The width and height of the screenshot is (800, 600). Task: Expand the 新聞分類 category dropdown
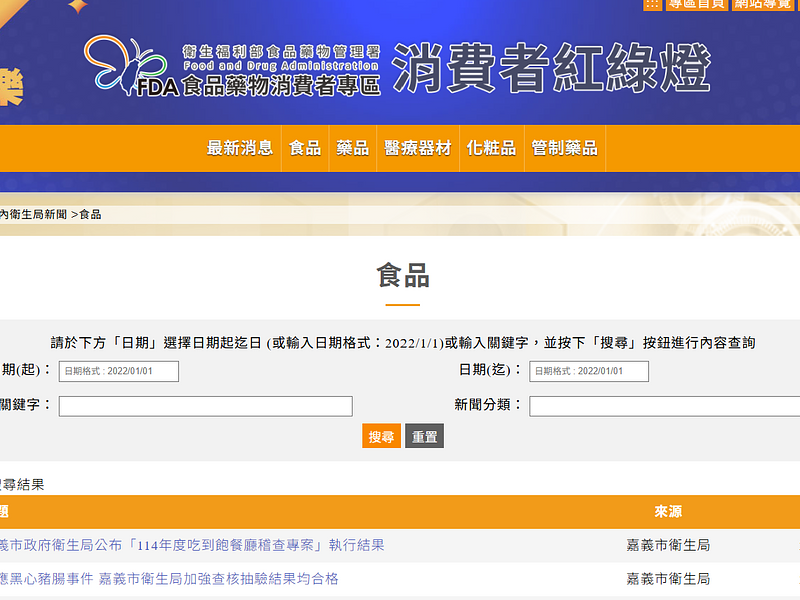[x=664, y=406]
